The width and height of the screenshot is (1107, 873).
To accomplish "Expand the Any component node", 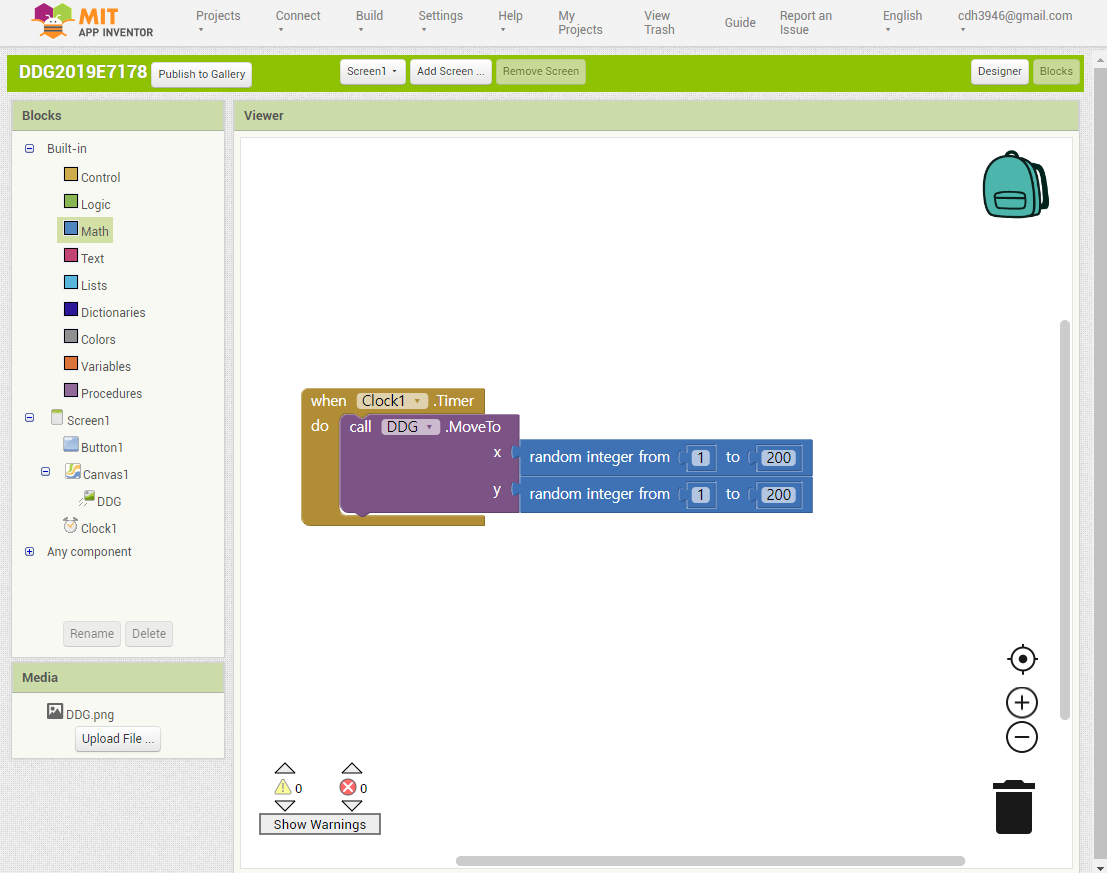I will tap(30, 552).
